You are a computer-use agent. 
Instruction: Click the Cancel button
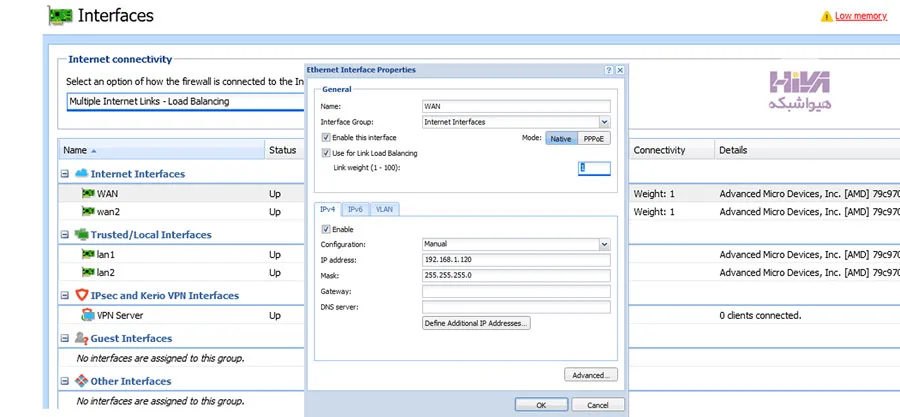pyautogui.click(x=598, y=405)
